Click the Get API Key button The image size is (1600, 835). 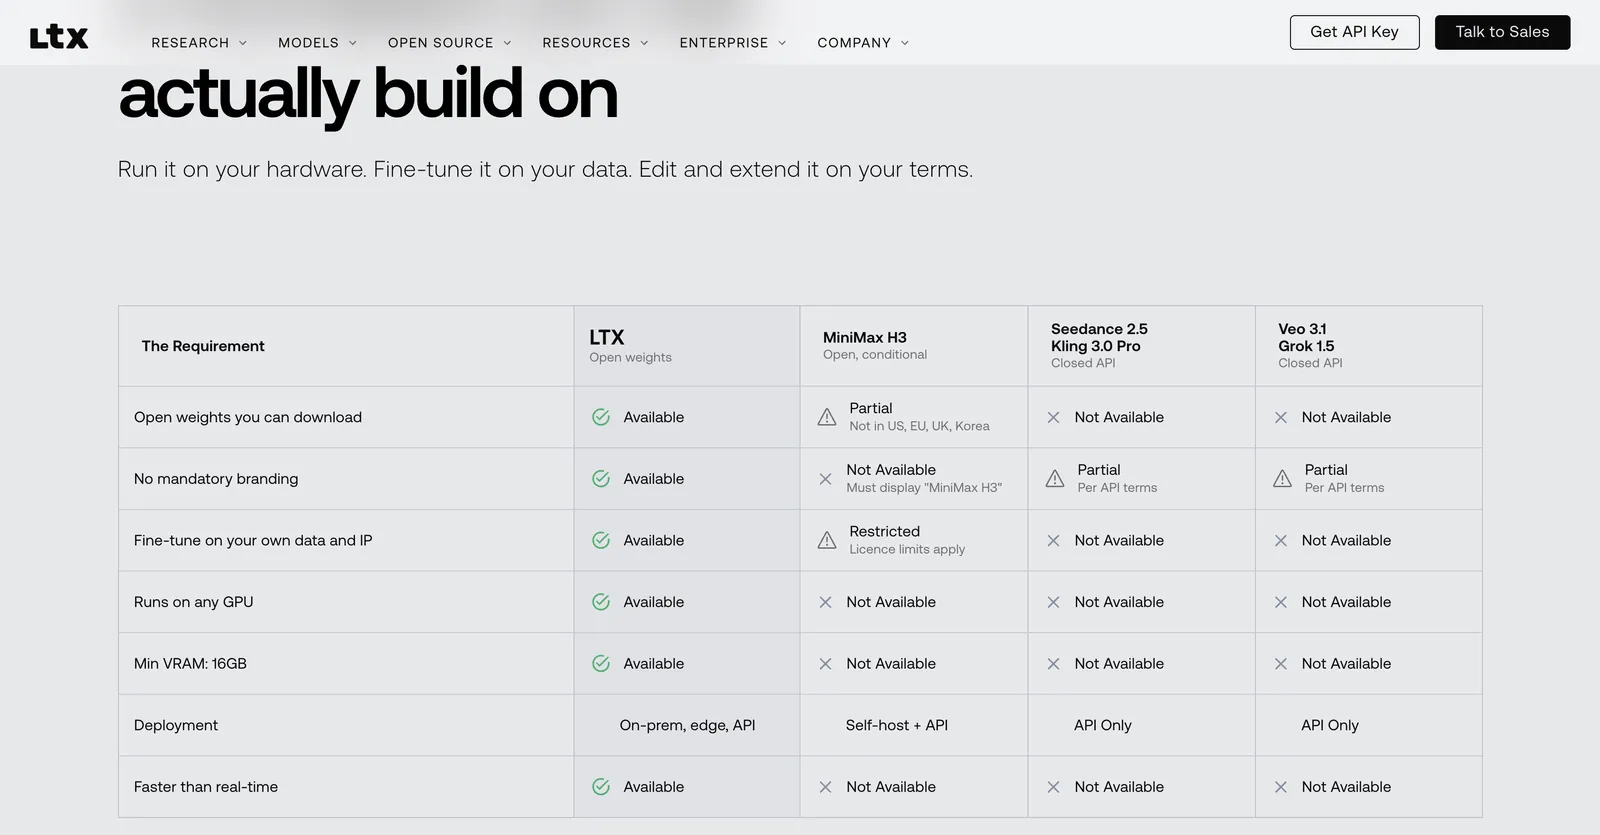click(1354, 32)
